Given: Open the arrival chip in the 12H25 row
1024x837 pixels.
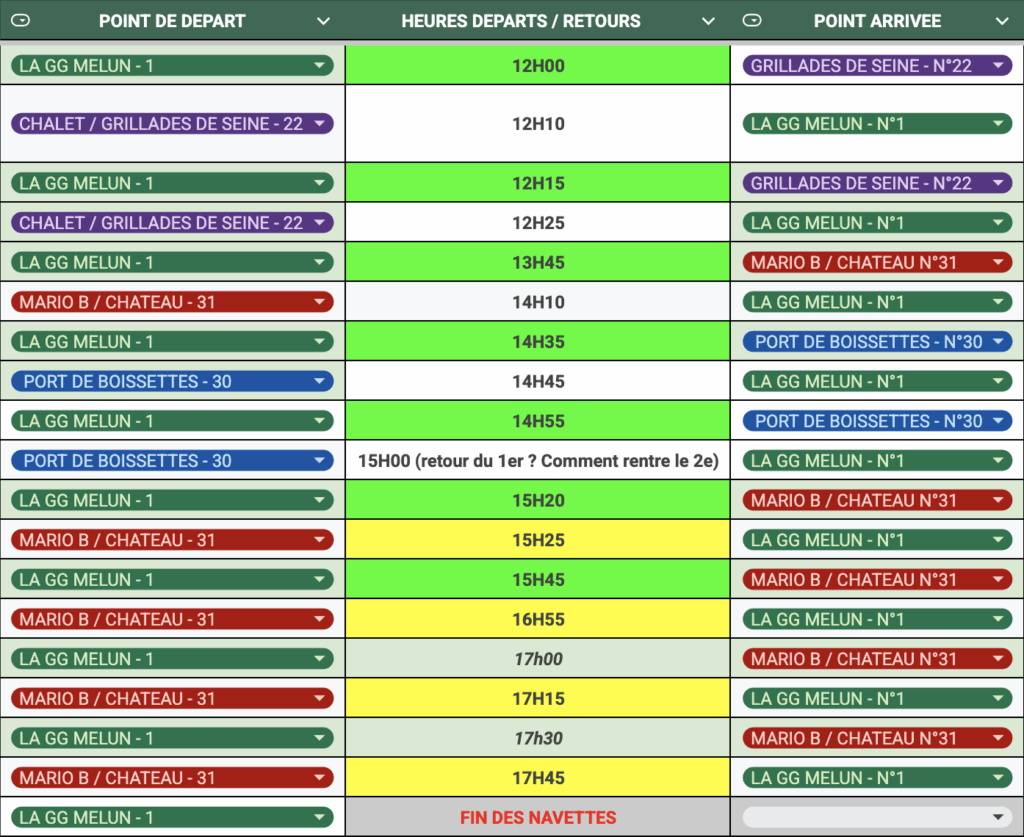Looking at the screenshot, I should (x=877, y=223).
